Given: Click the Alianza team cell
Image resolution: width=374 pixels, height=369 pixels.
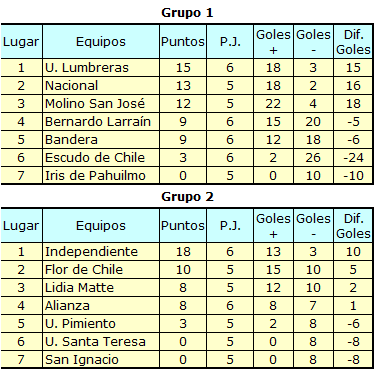Looking at the screenshot, I should 101,306.
